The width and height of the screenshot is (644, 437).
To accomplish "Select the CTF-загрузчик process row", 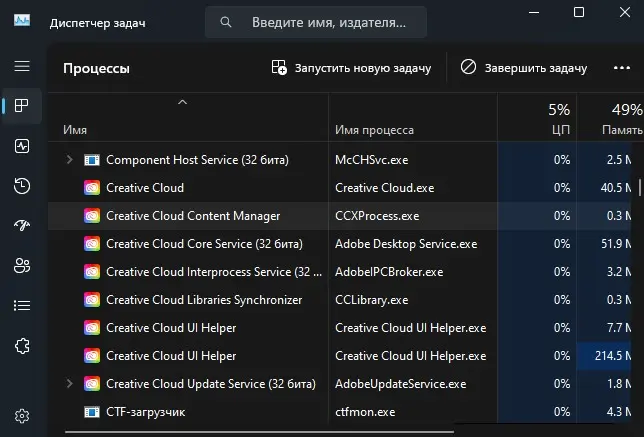I will pos(145,411).
